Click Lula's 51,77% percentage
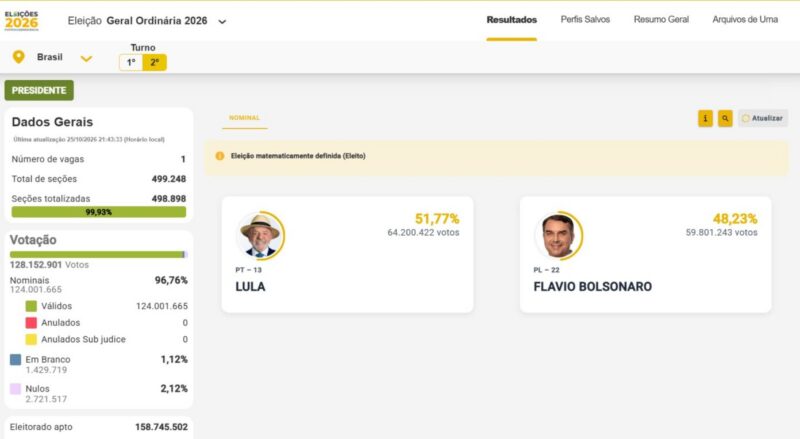This screenshot has width=800, height=439. [x=437, y=219]
